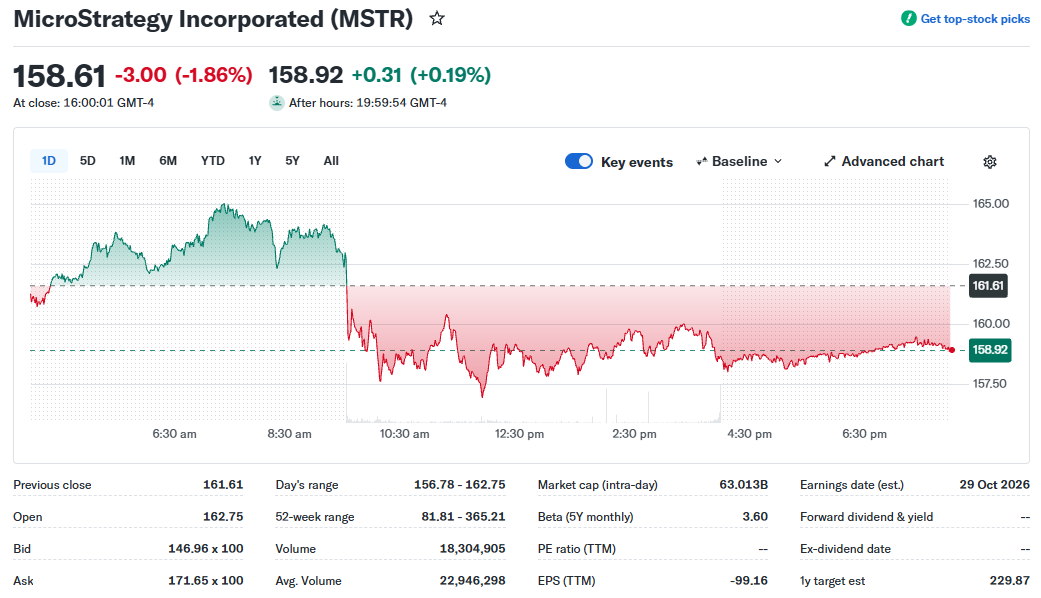The width and height of the screenshot is (1041, 598).
Task: Open the Baseline chart type dropdown
Action: (x=739, y=161)
